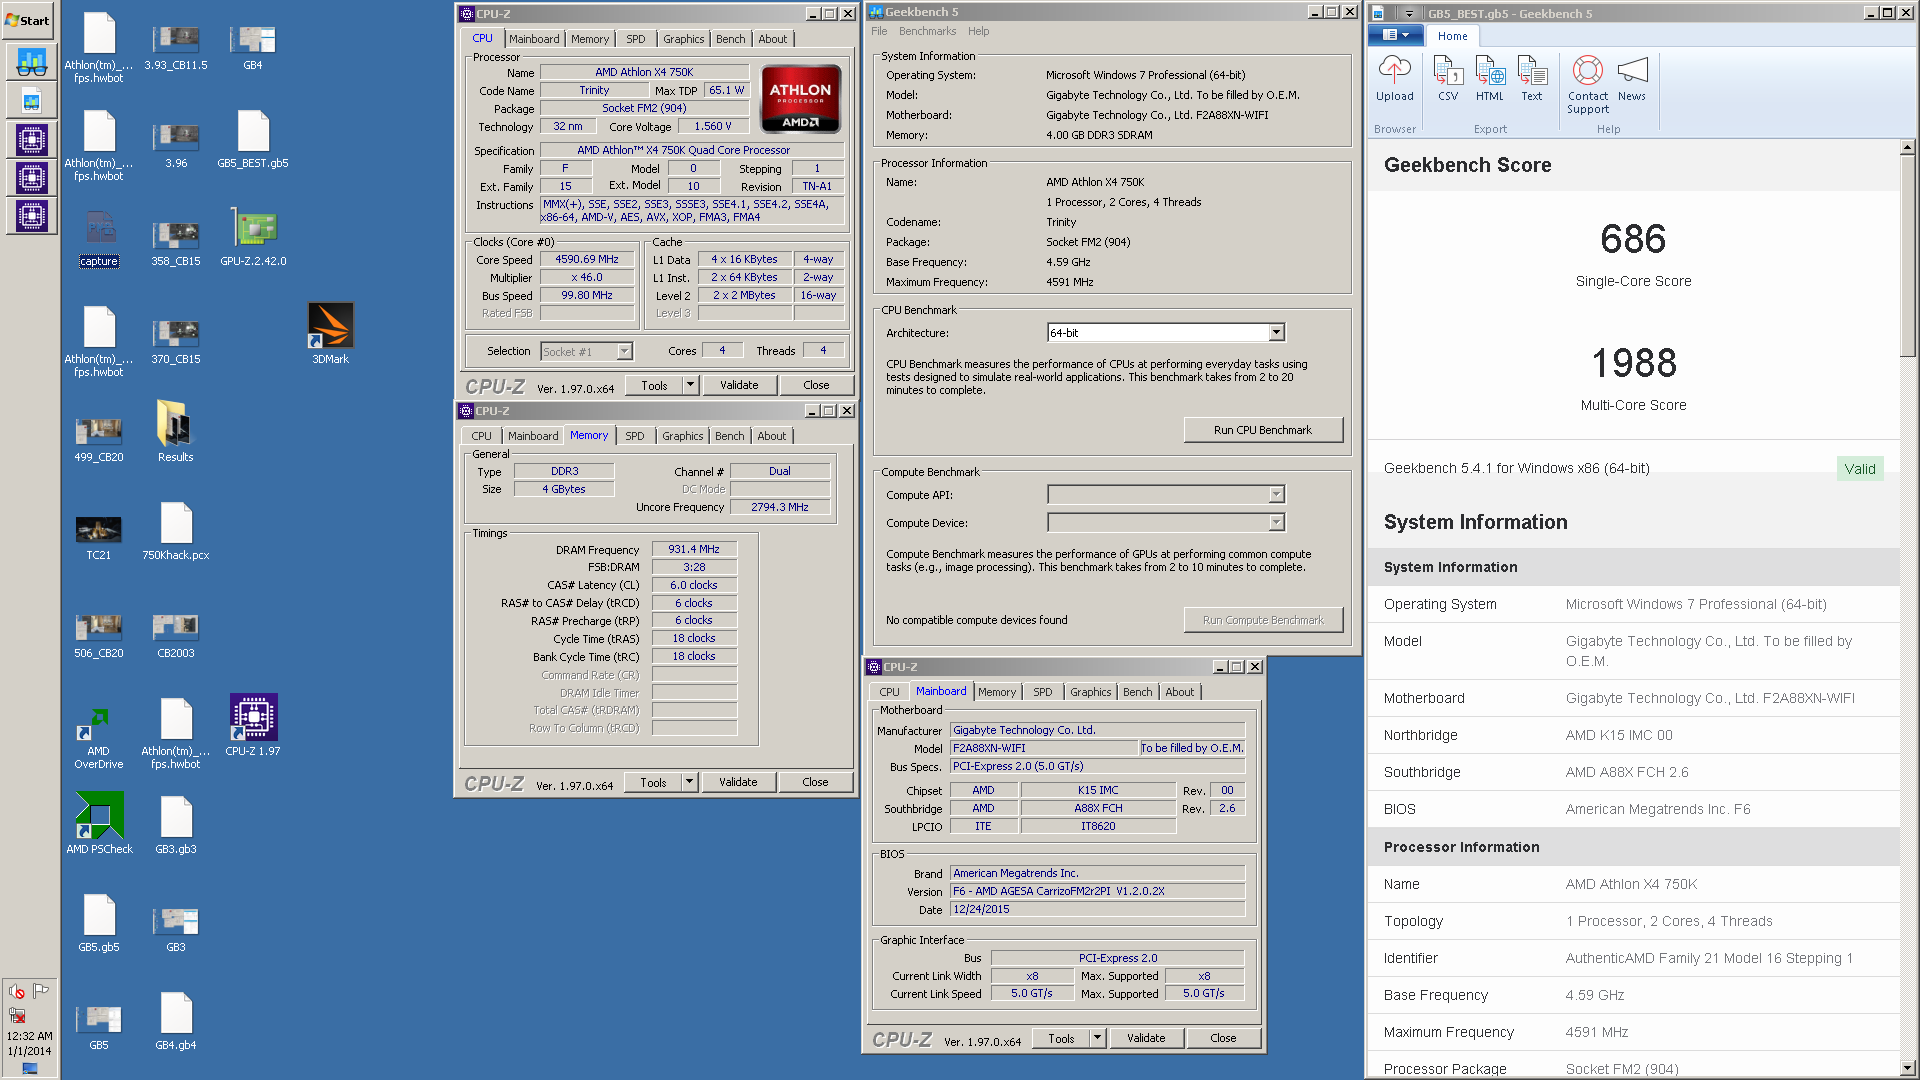This screenshot has height=1080, width=1920.
Task: Switch to SPD tab in CPU-Z Memory window
Action: coord(635,436)
